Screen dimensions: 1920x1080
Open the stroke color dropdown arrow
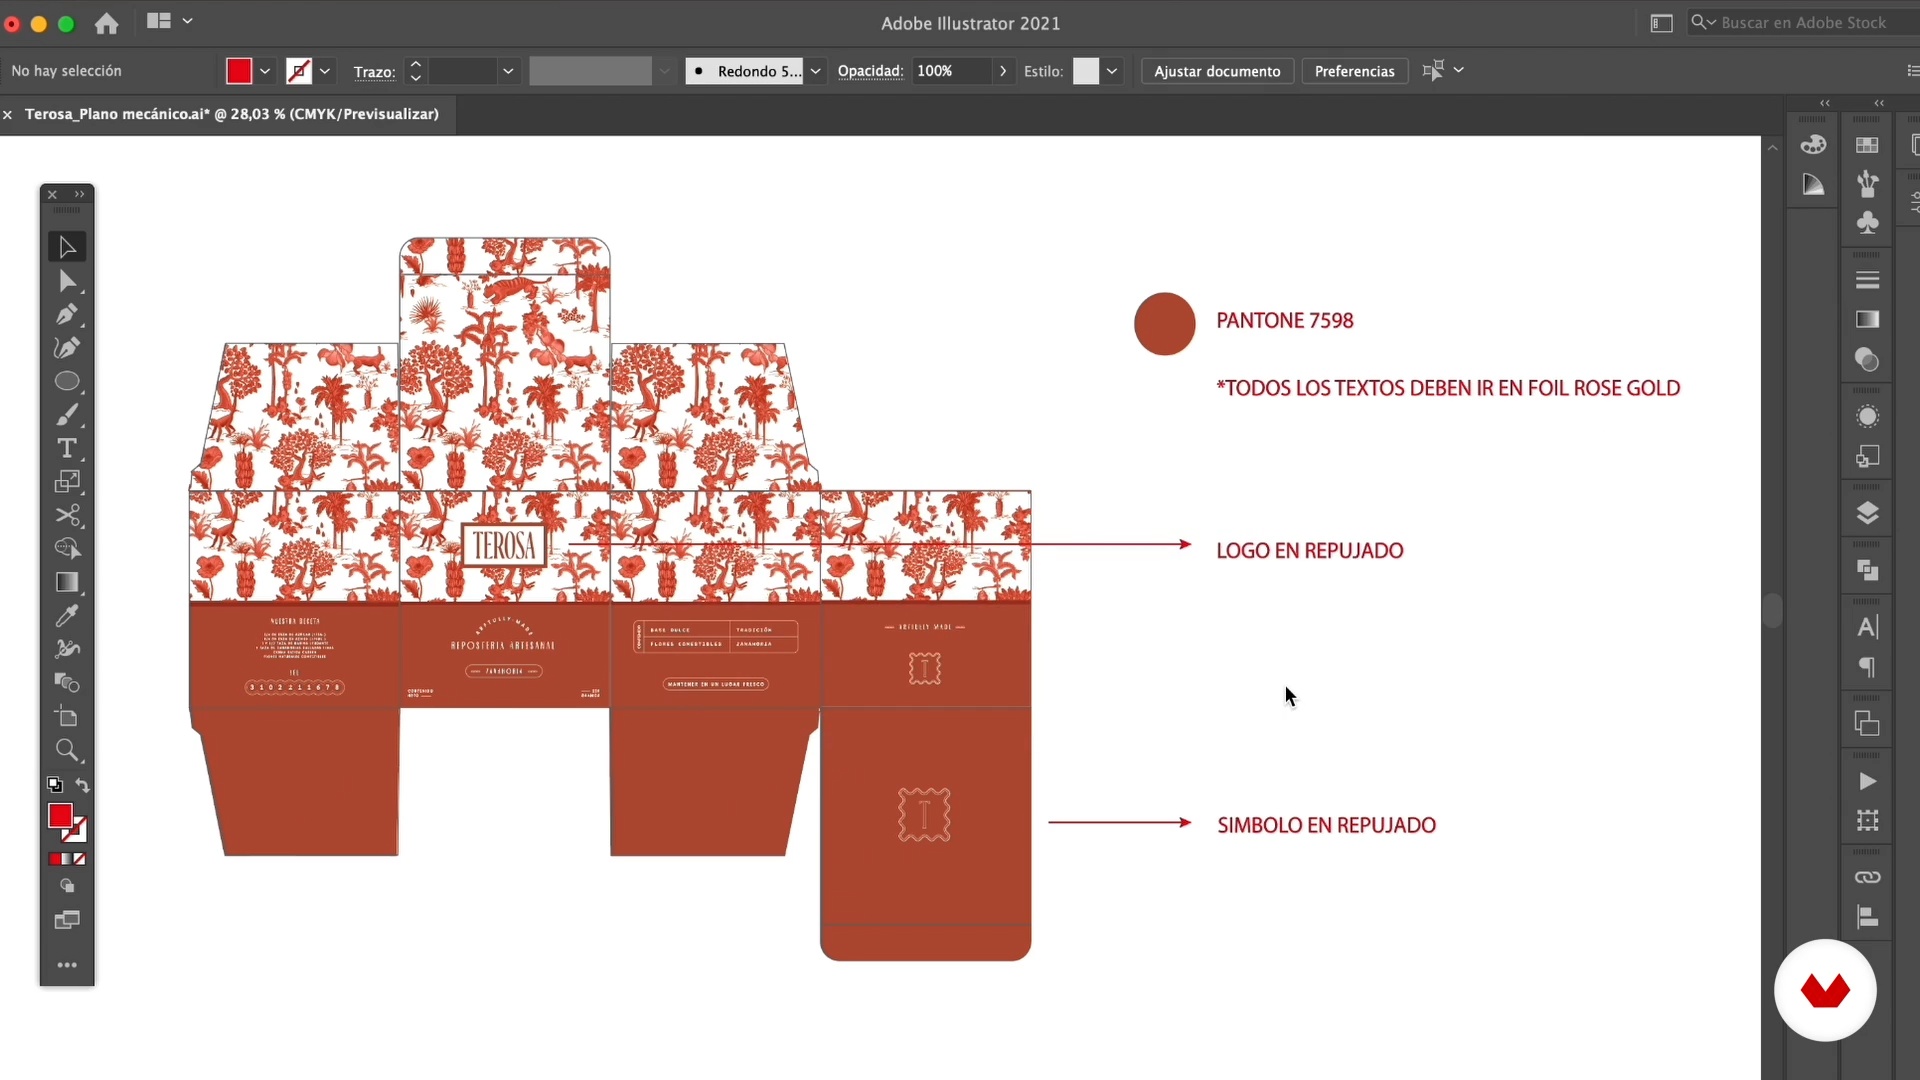pos(325,71)
